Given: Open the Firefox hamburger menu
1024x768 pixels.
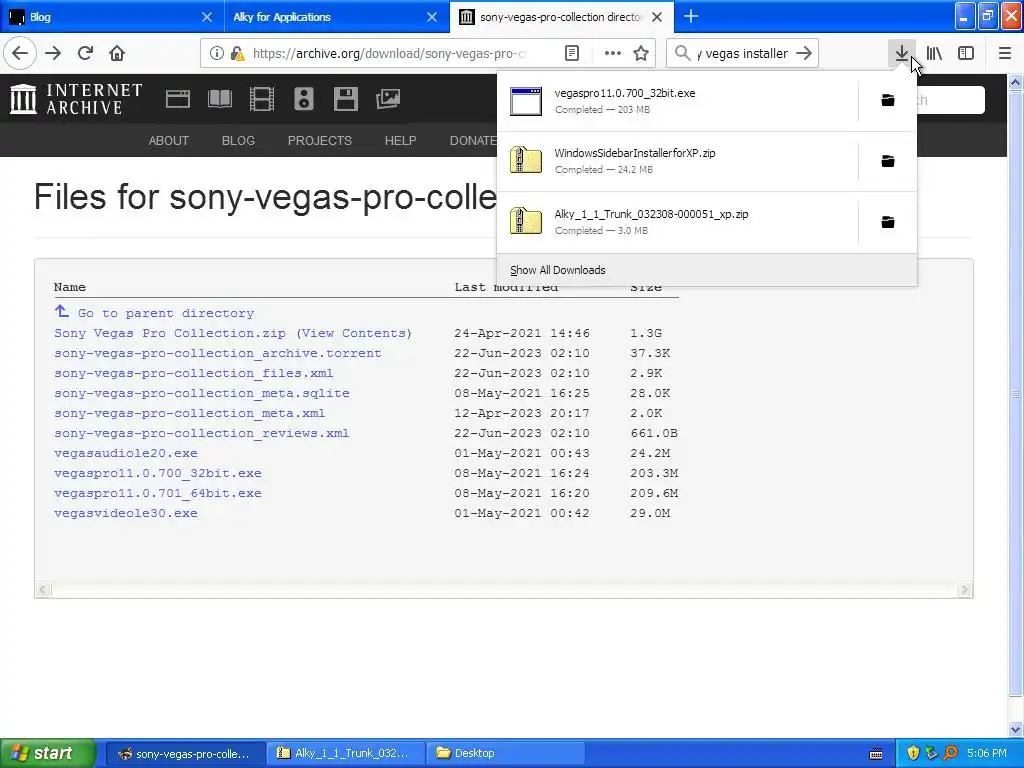Looking at the screenshot, I should (1005, 54).
